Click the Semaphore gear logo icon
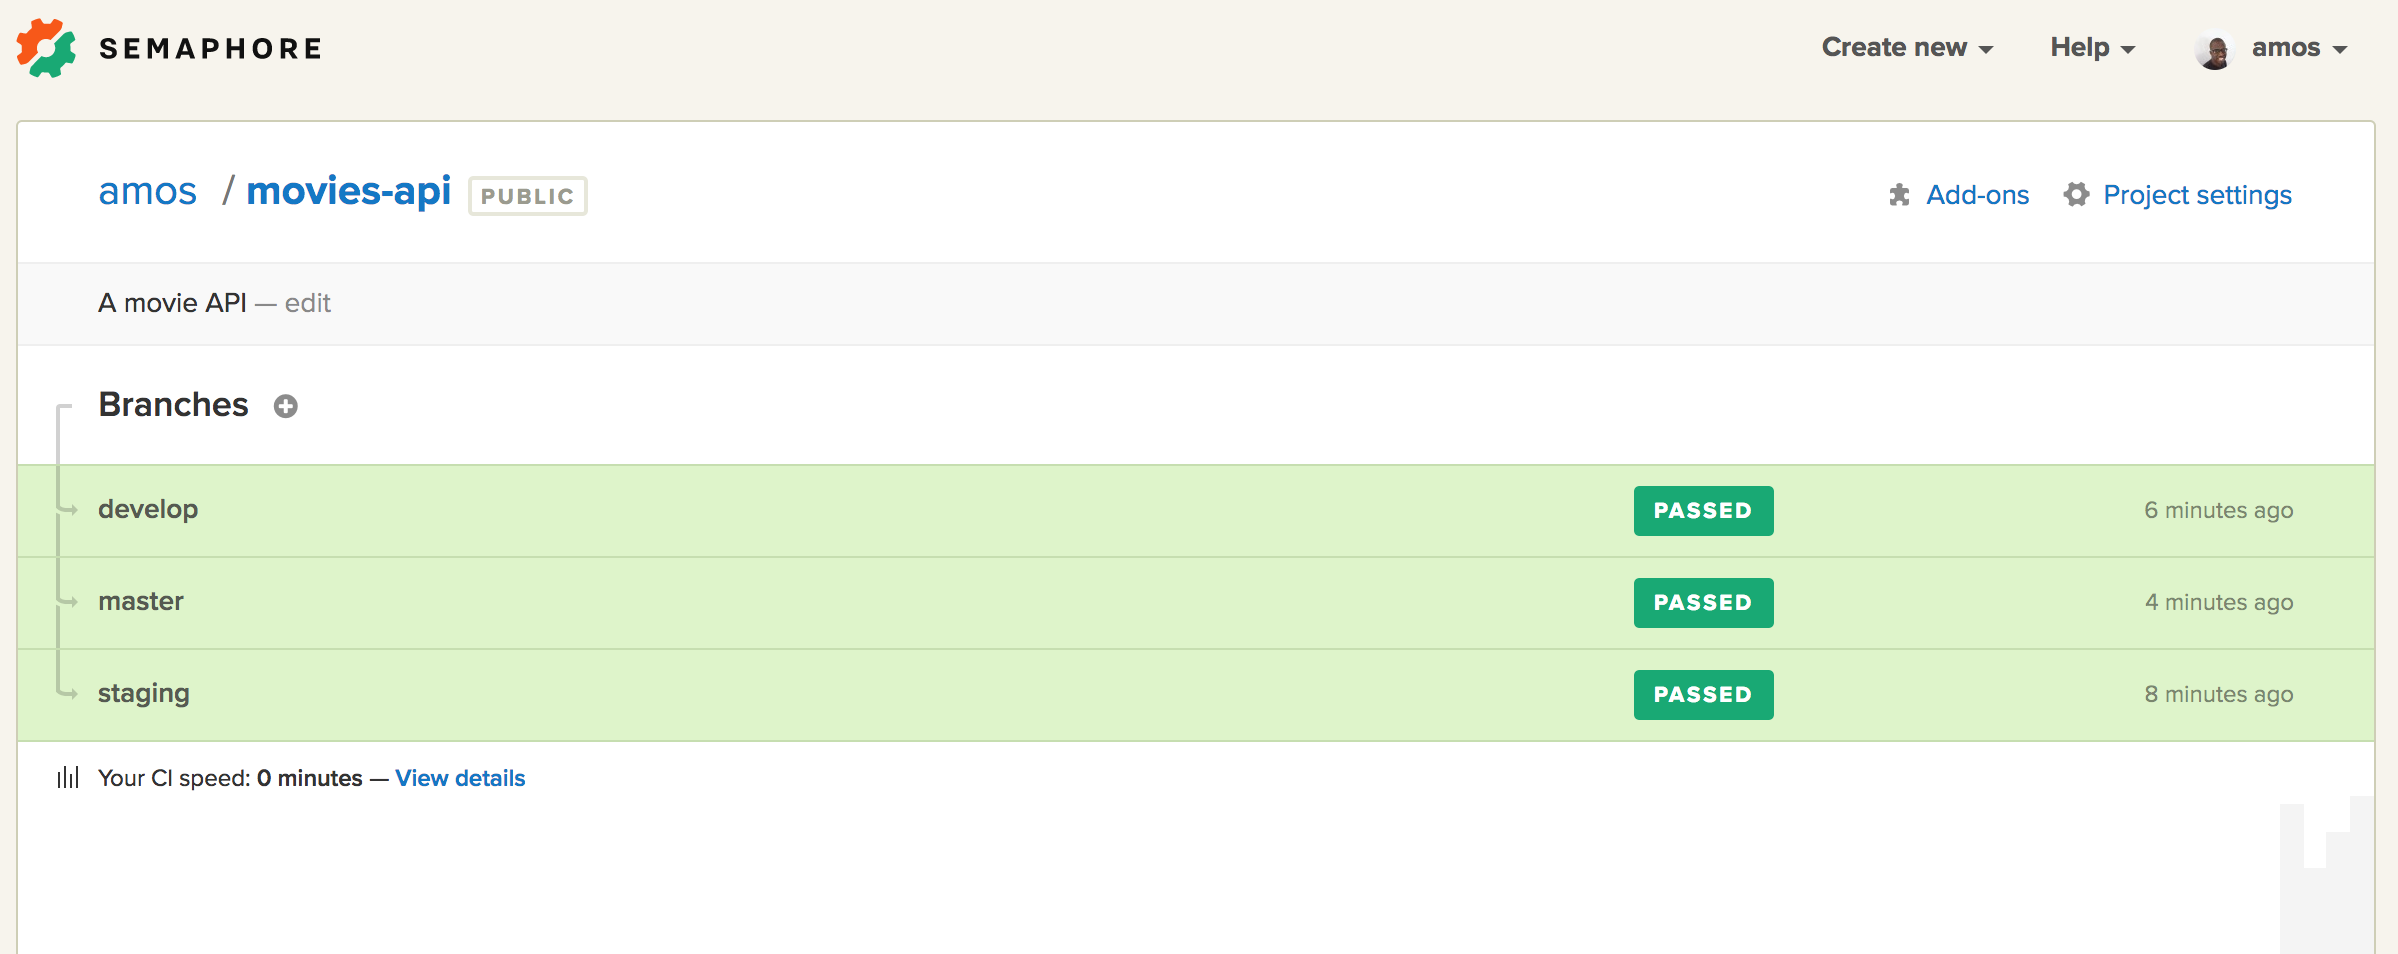Viewport: 2398px width, 954px height. (x=46, y=48)
